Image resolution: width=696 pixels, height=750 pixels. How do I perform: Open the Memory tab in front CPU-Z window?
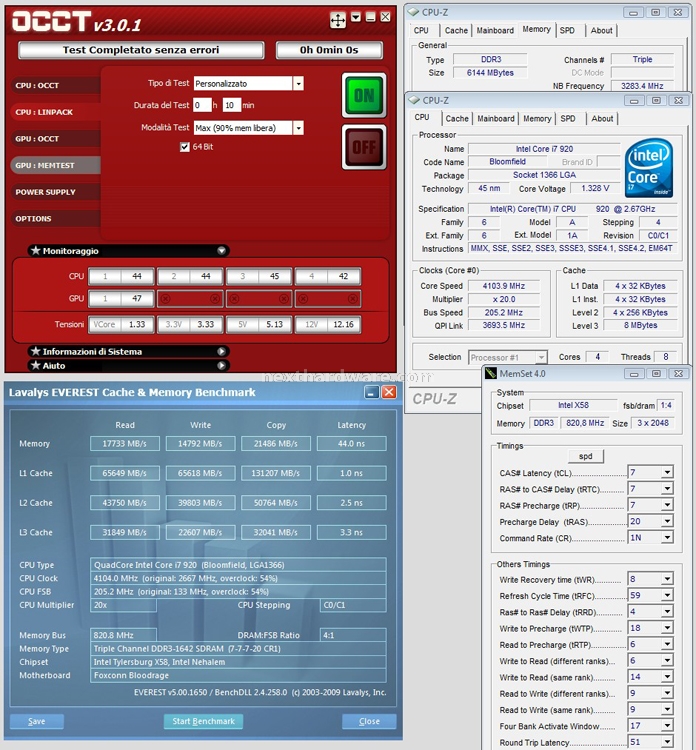[x=537, y=119]
